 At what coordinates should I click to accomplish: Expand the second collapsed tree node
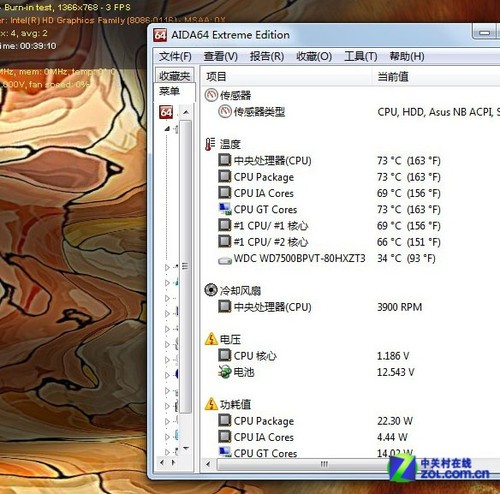pos(167,283)
